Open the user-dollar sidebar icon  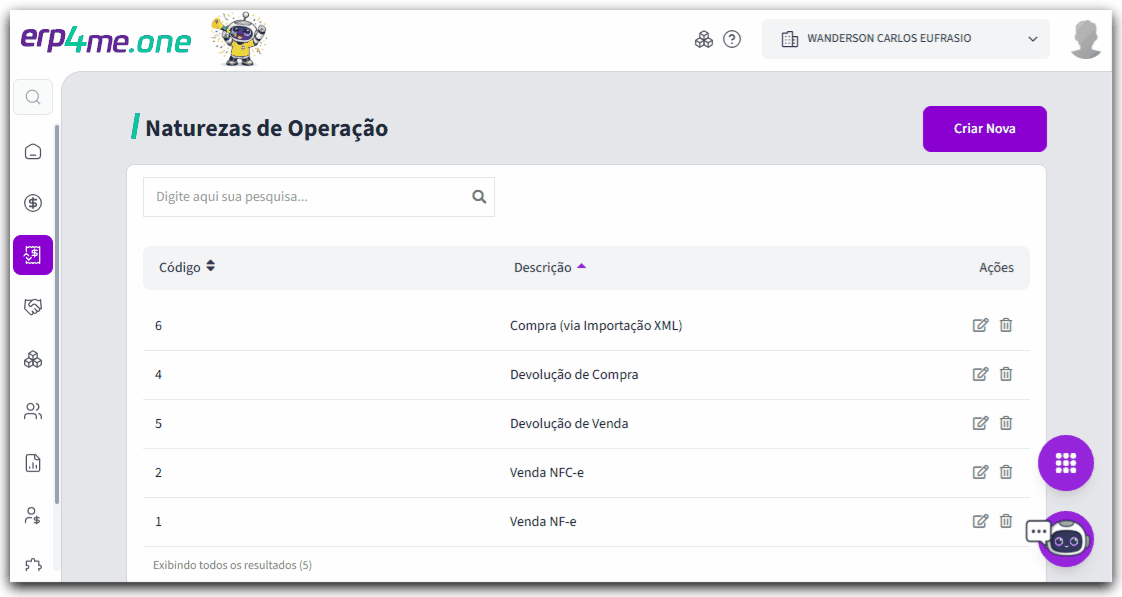pyautogui.click(x=33, y=515)
